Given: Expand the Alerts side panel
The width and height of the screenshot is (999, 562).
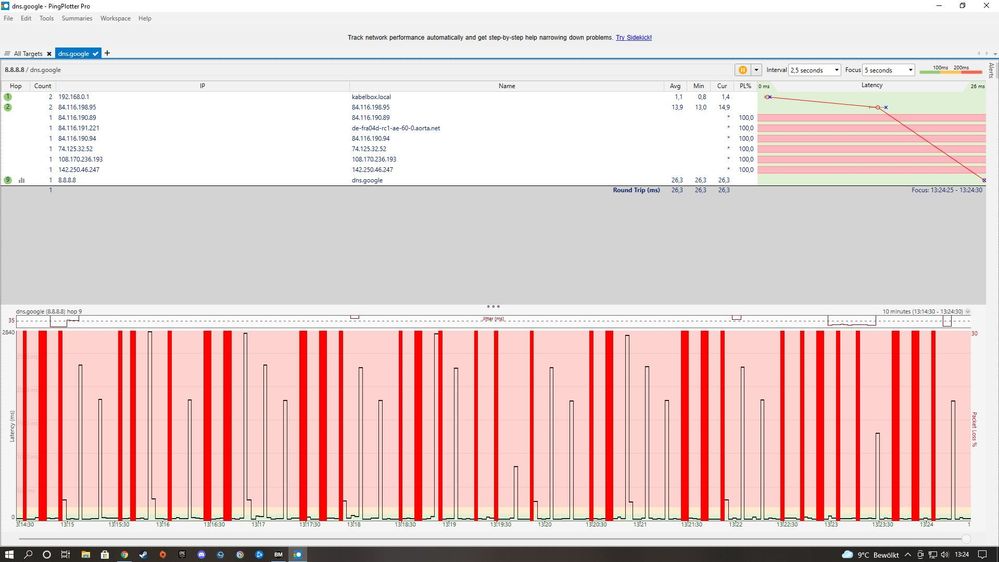Looking at the screenshot, I should 991,70.
